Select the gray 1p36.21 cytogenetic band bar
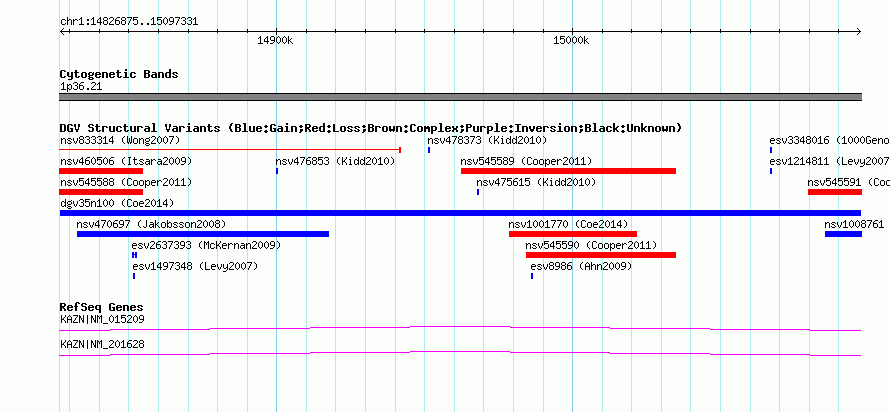890x412 pixels. coord(460,97)
